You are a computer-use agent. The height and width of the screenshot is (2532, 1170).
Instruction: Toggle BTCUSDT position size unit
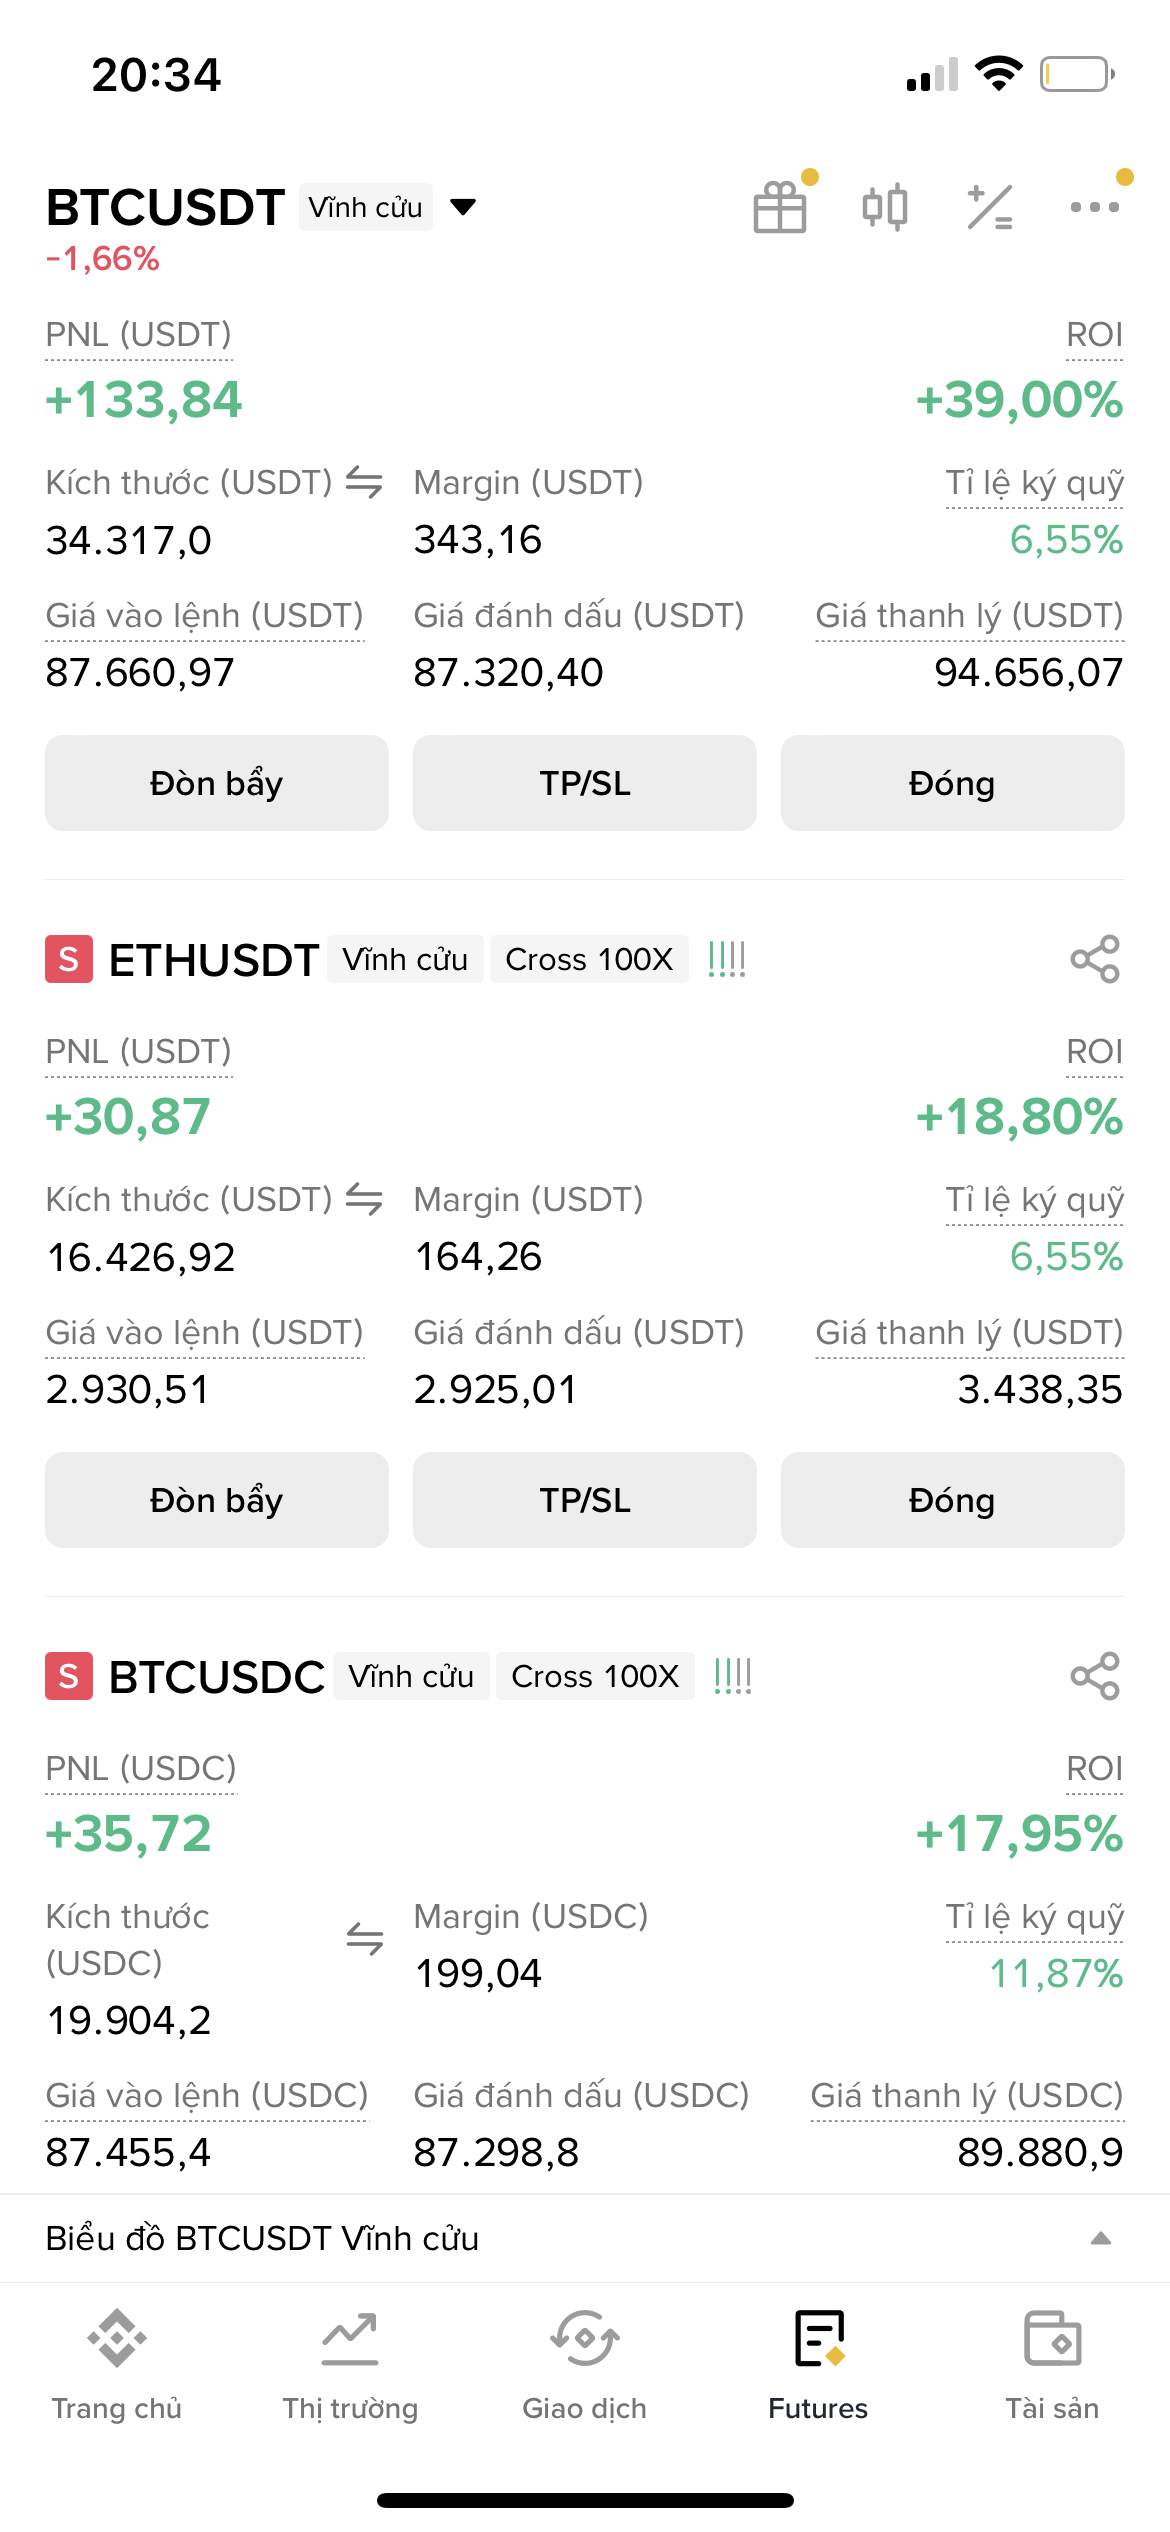[x=364, y=483]
